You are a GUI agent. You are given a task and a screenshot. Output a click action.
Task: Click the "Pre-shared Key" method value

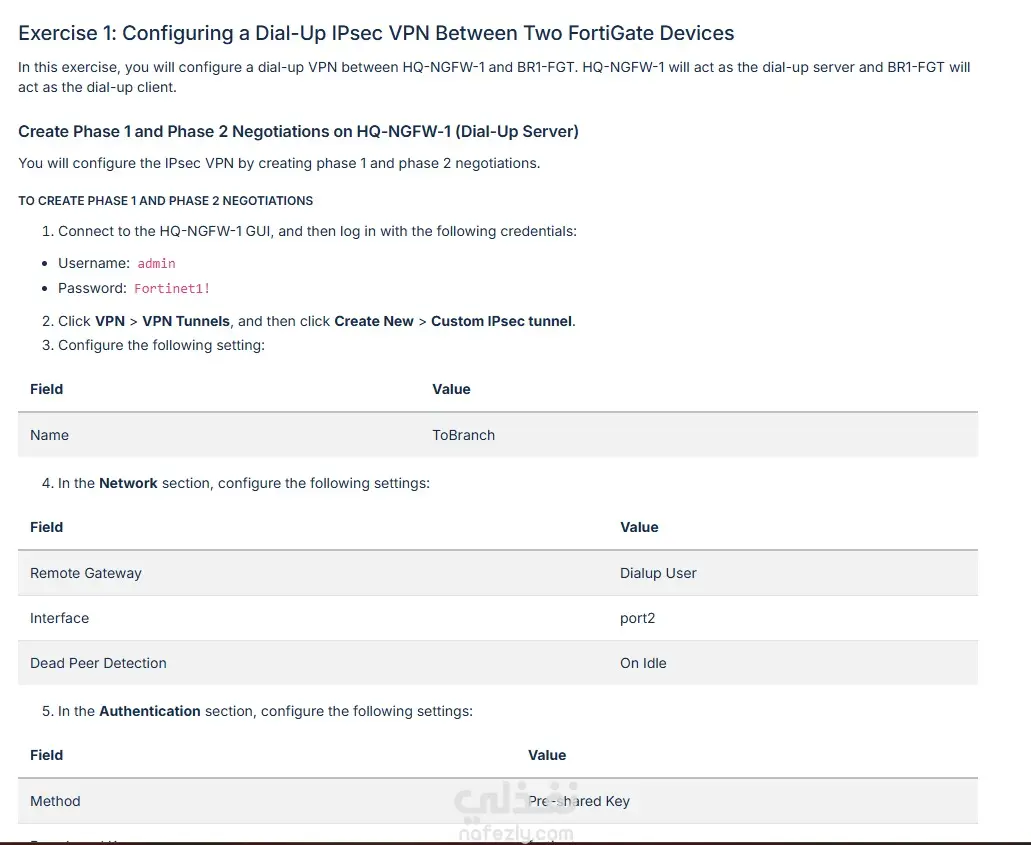pos(579,802)
